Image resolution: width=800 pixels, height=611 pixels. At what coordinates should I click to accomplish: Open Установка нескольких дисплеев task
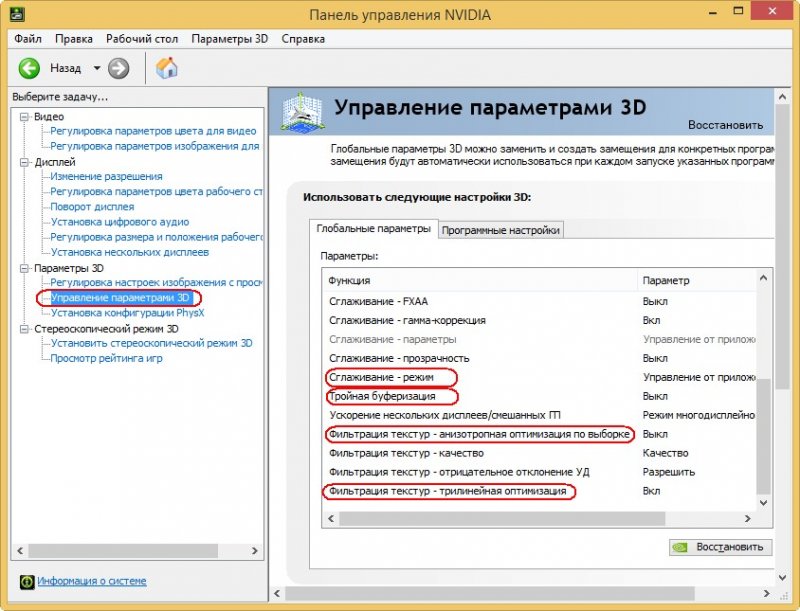coord(130,252)
